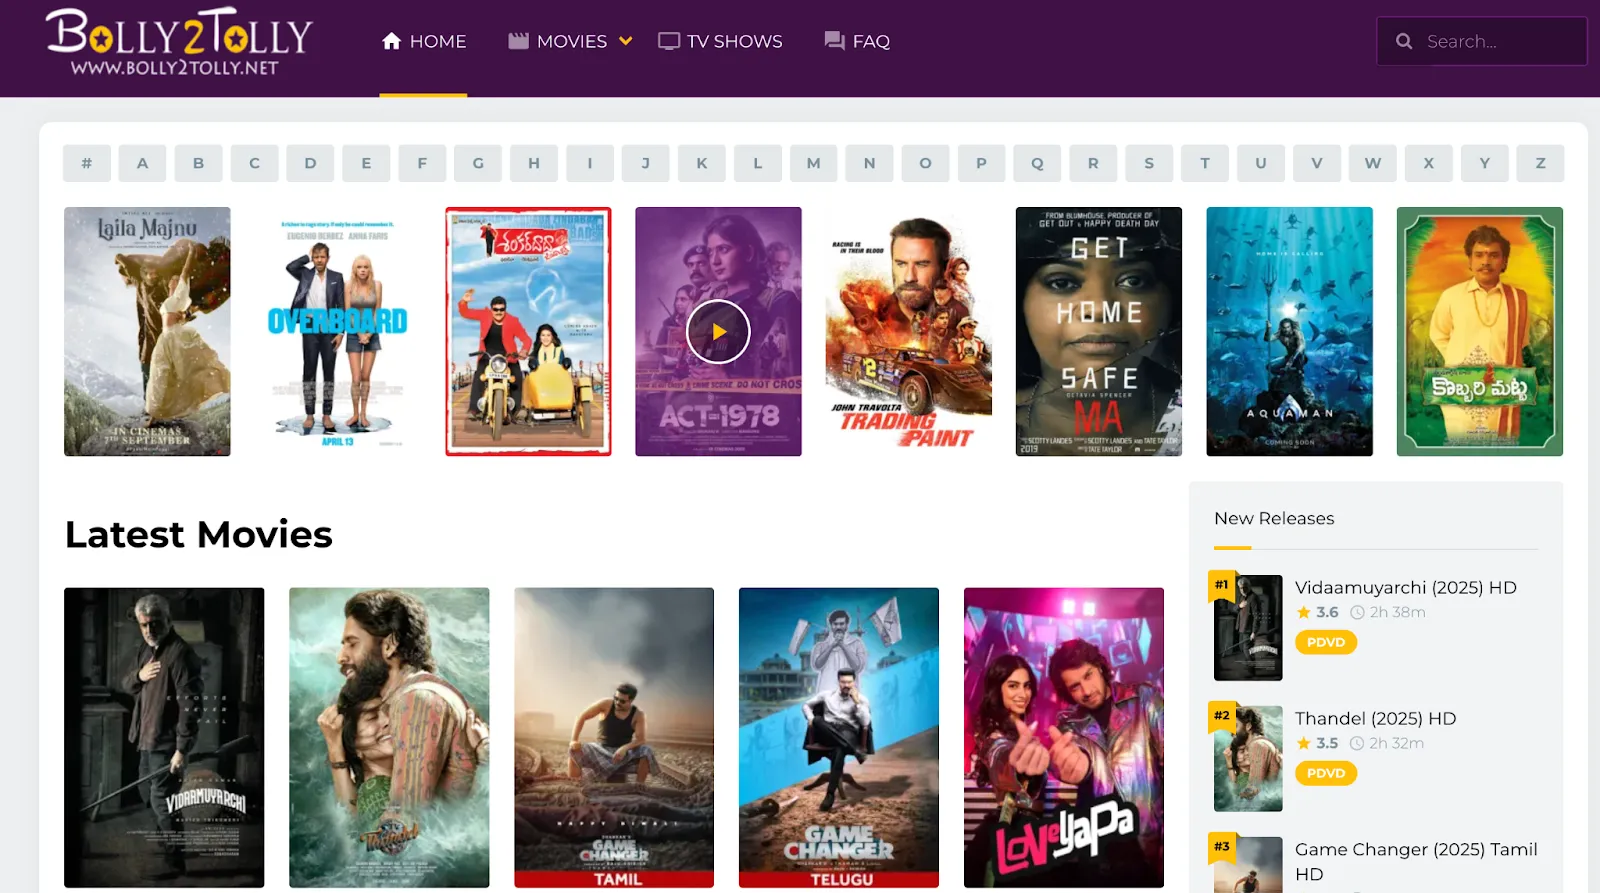
Task: Open the Game Changer Telugu poster
Action: click(x=839, y=738)
